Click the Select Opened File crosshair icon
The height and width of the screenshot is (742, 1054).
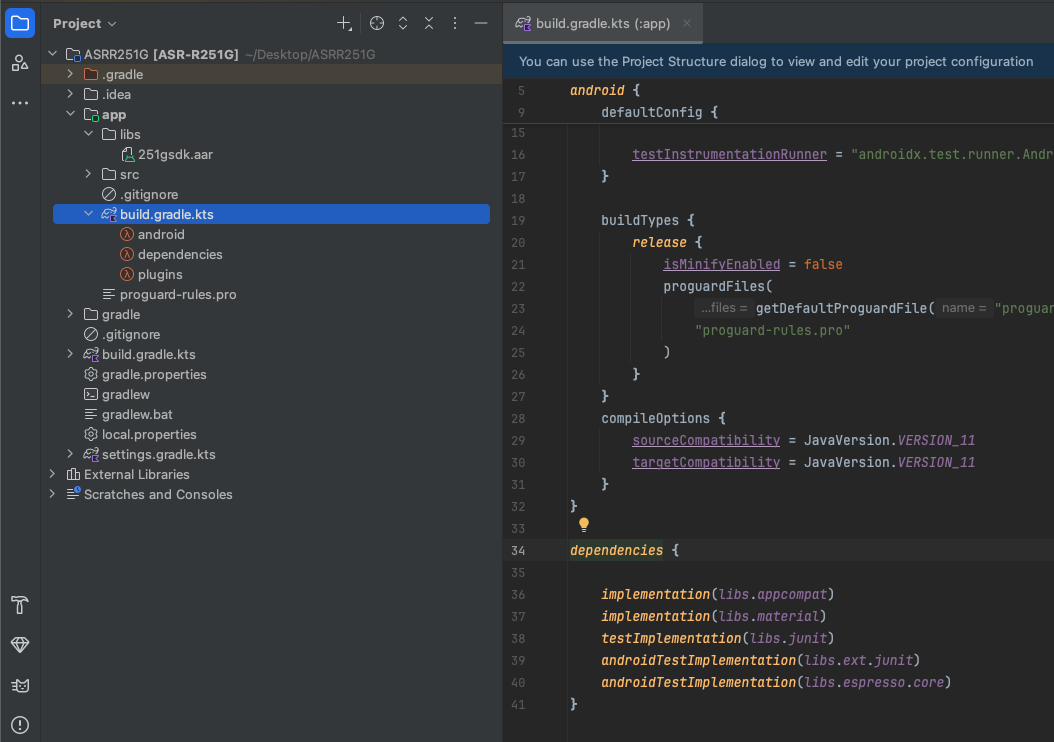(x=377, y=23)
